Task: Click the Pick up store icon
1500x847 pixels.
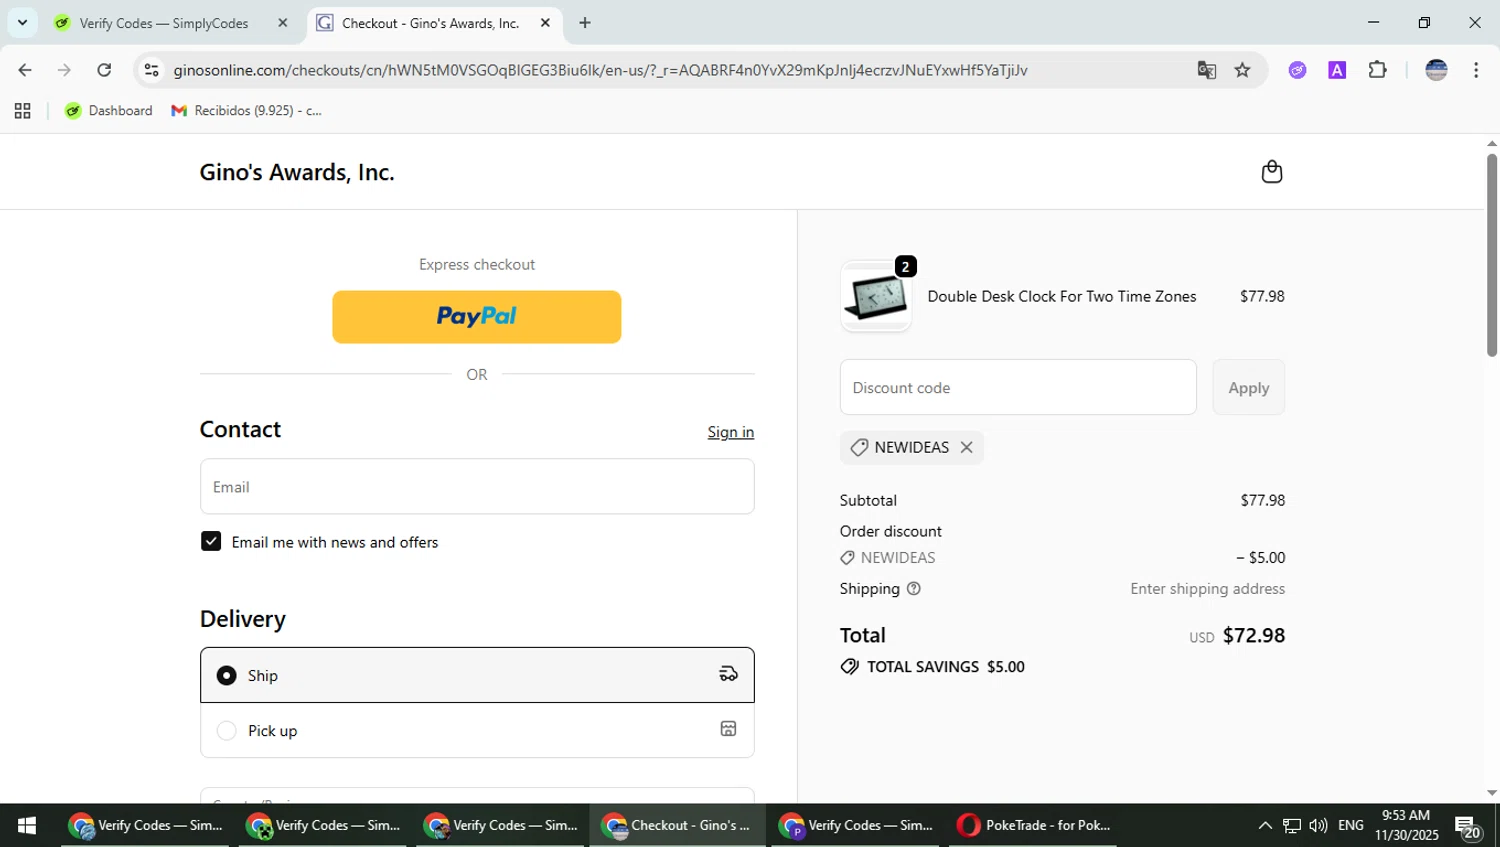Action: tap(728, 729)
